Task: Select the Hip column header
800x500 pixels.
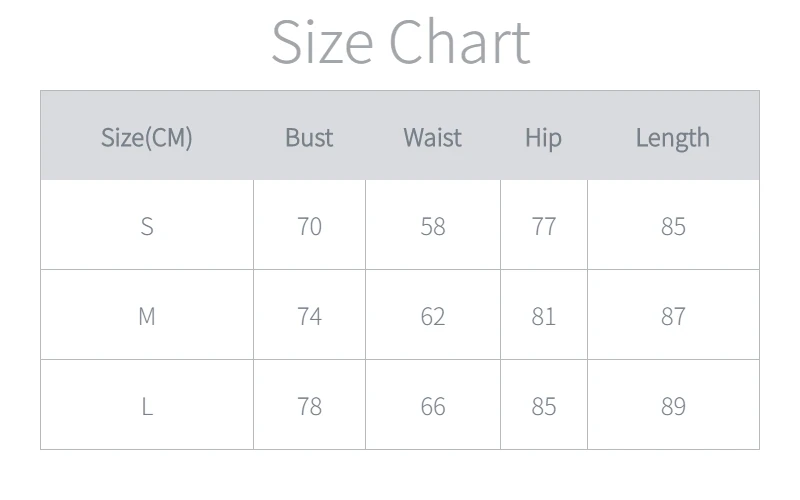Action: pyautogui.click(x=543, y=137)
